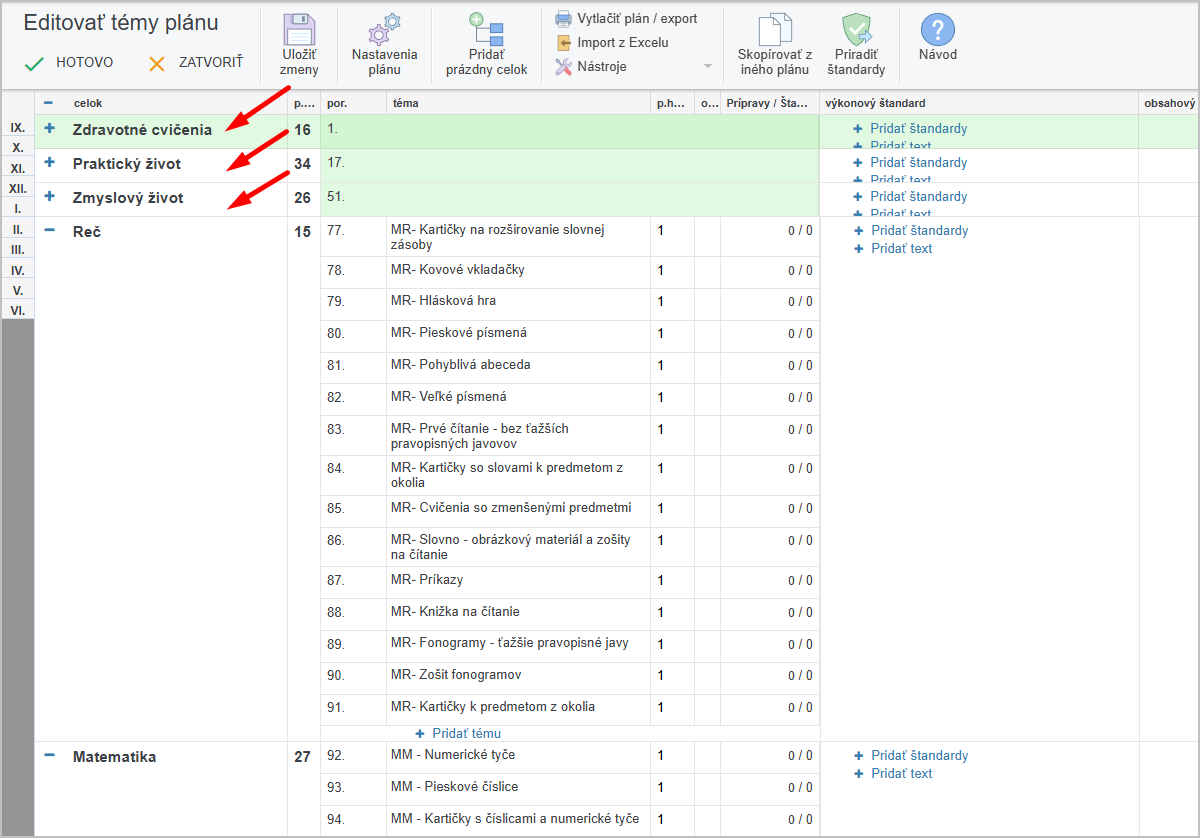
Task: Click Pridať štandardy link for Zdravotné cvičenia
Action: [919, 129]
